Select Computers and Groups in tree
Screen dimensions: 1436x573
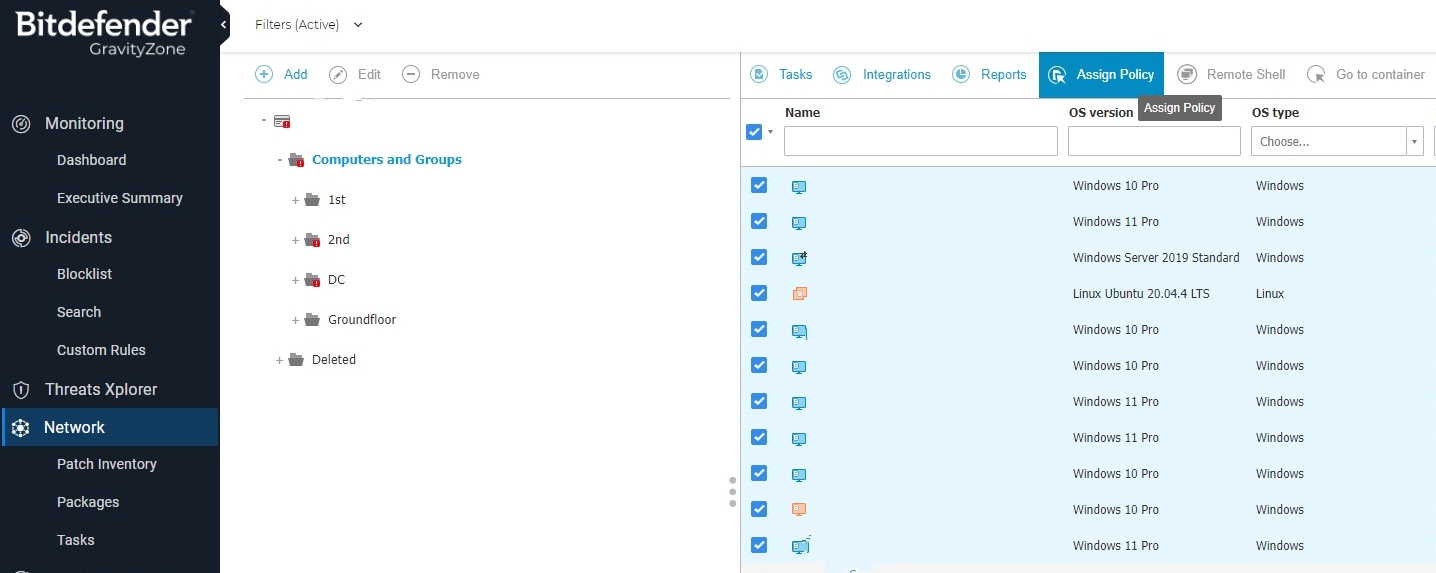[387, 160]
